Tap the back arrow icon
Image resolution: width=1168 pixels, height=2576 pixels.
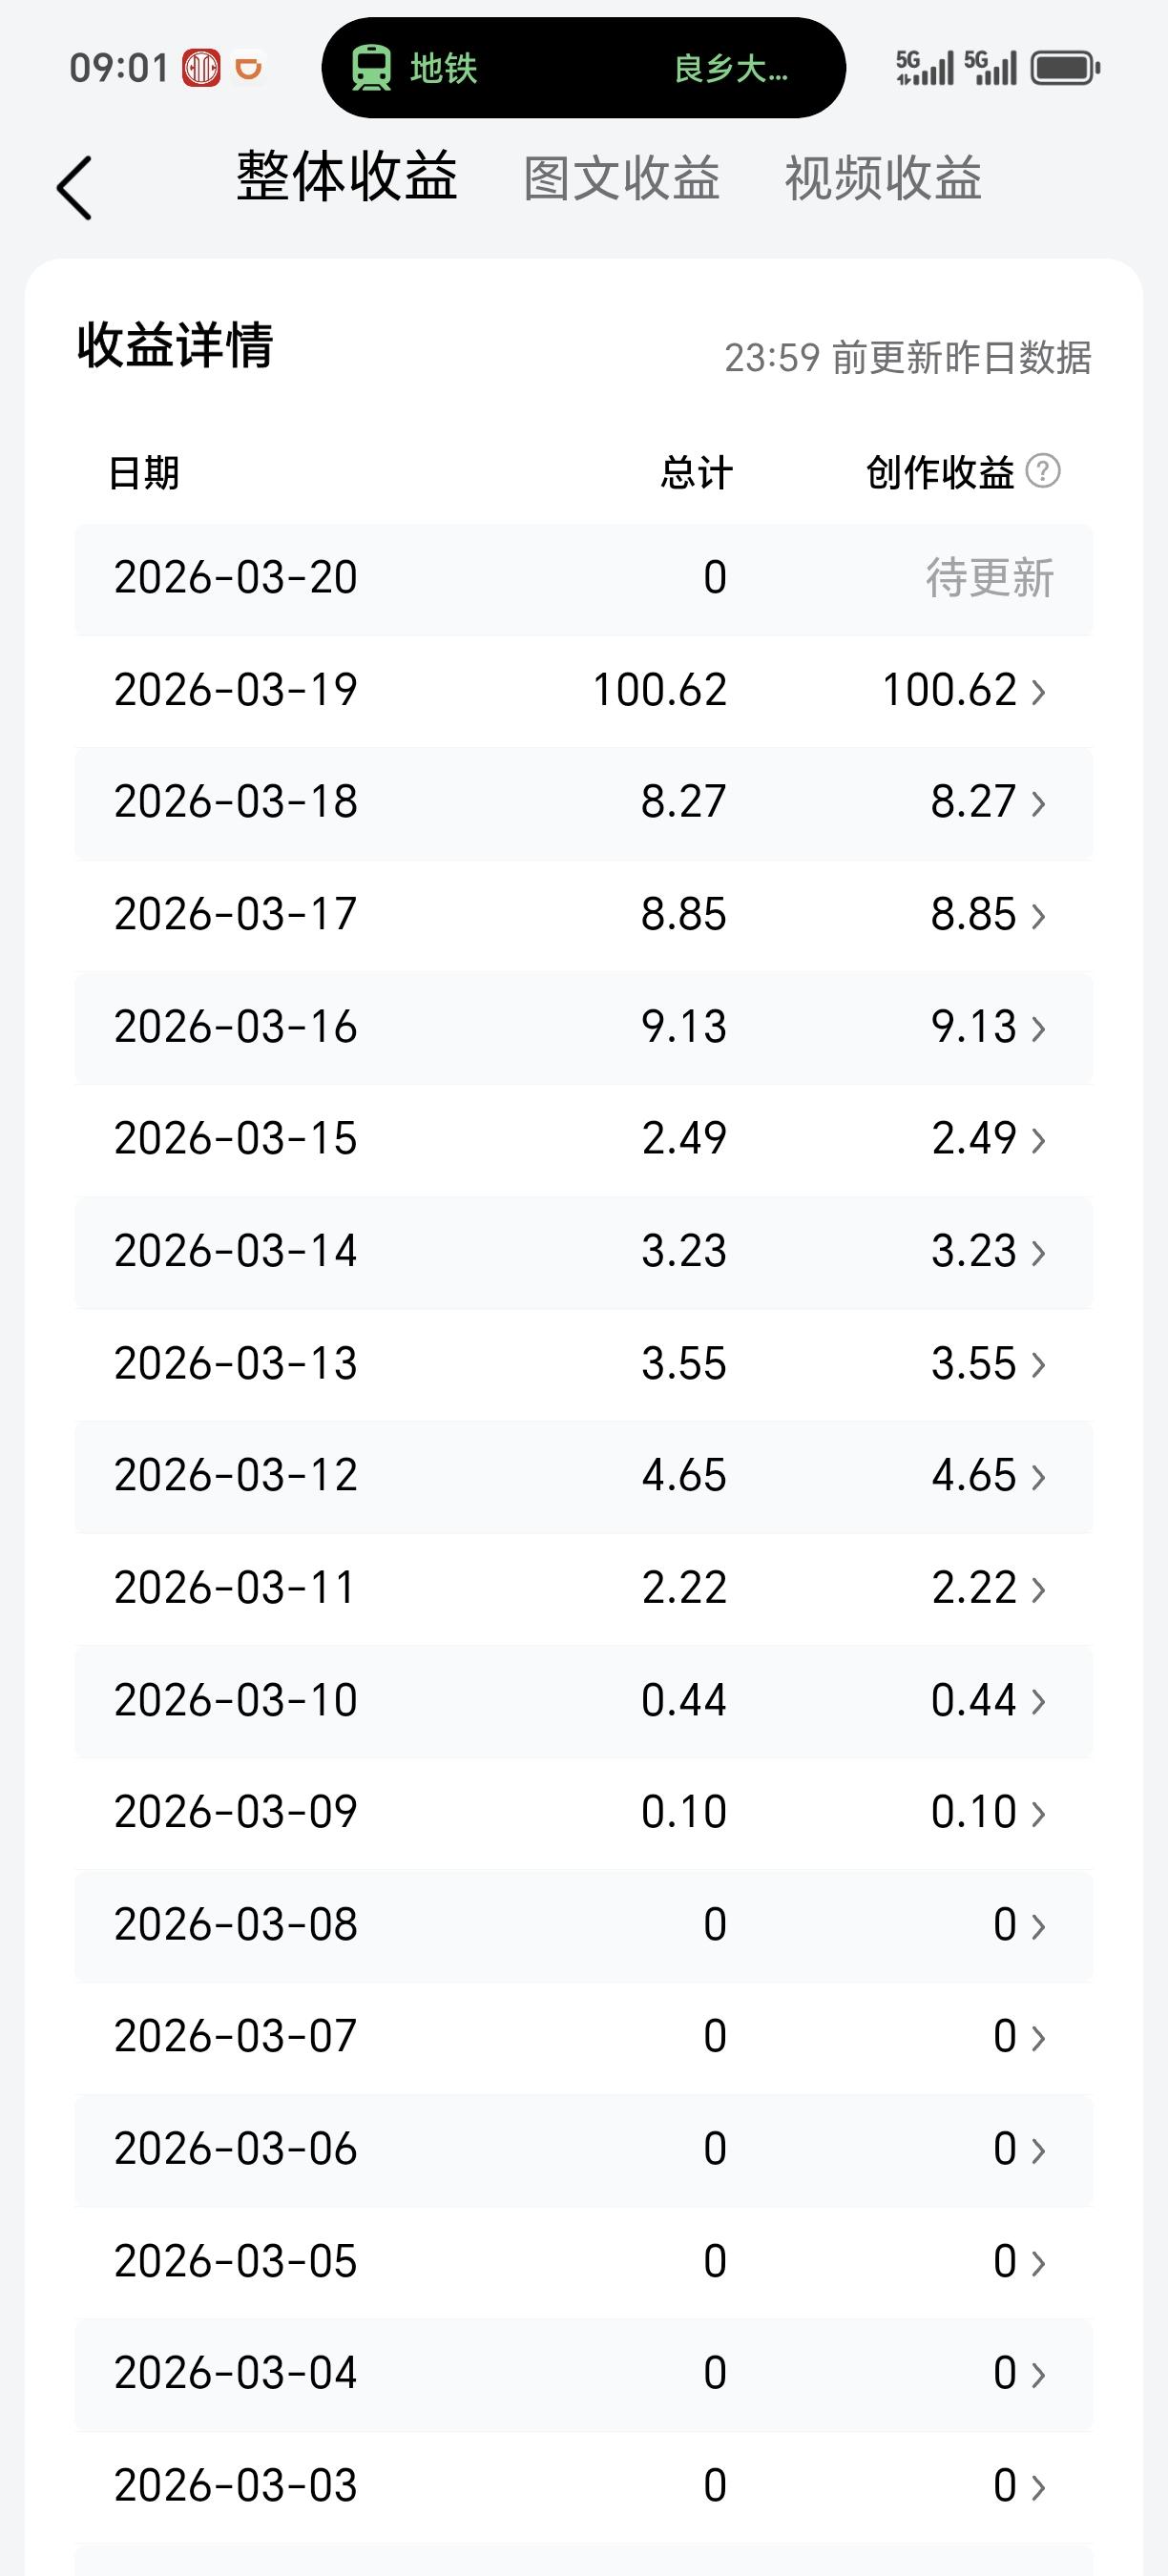tap(75, 188)
